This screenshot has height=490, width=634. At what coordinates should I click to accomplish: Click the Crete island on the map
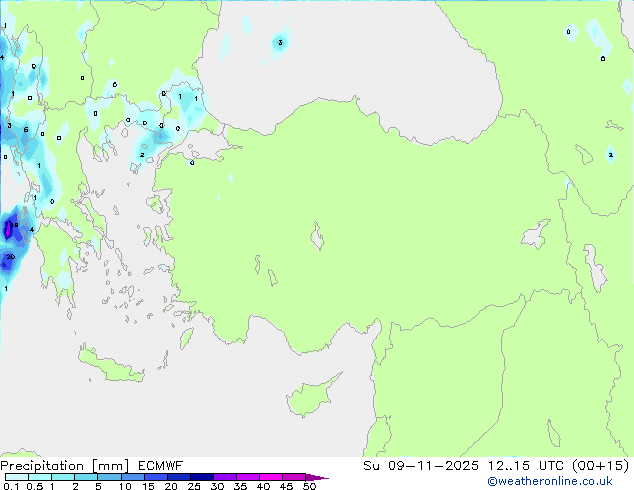pyautogui.click(x=110, y=365)
